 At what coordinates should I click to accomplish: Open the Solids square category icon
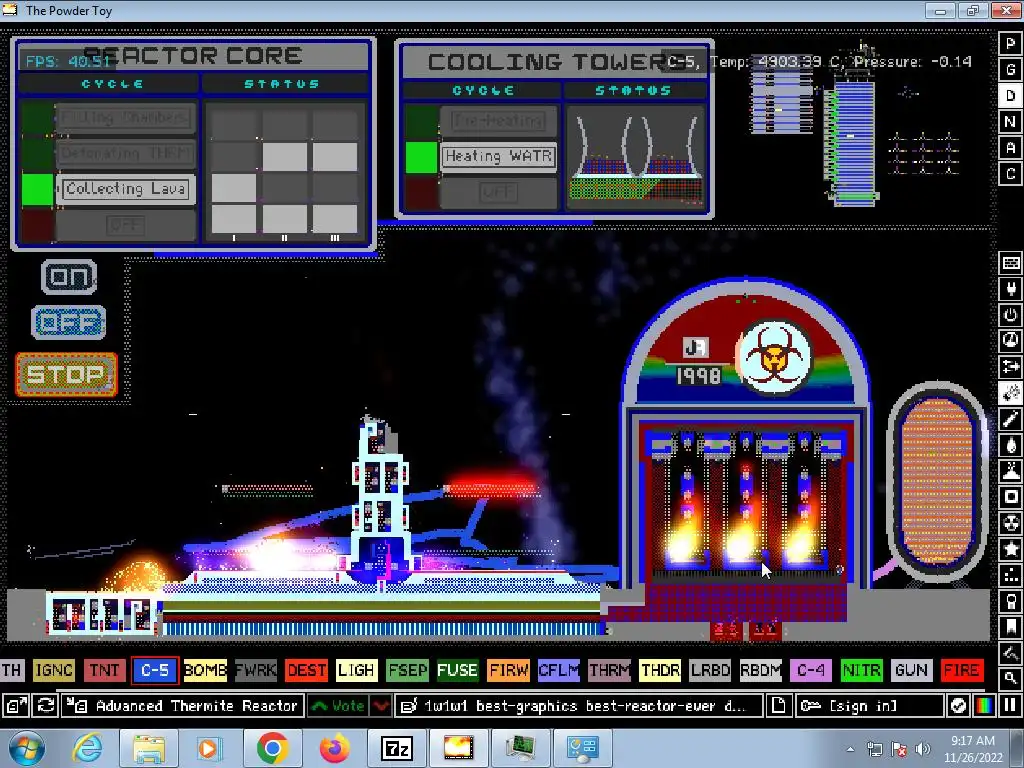(x=1010, y=497)
